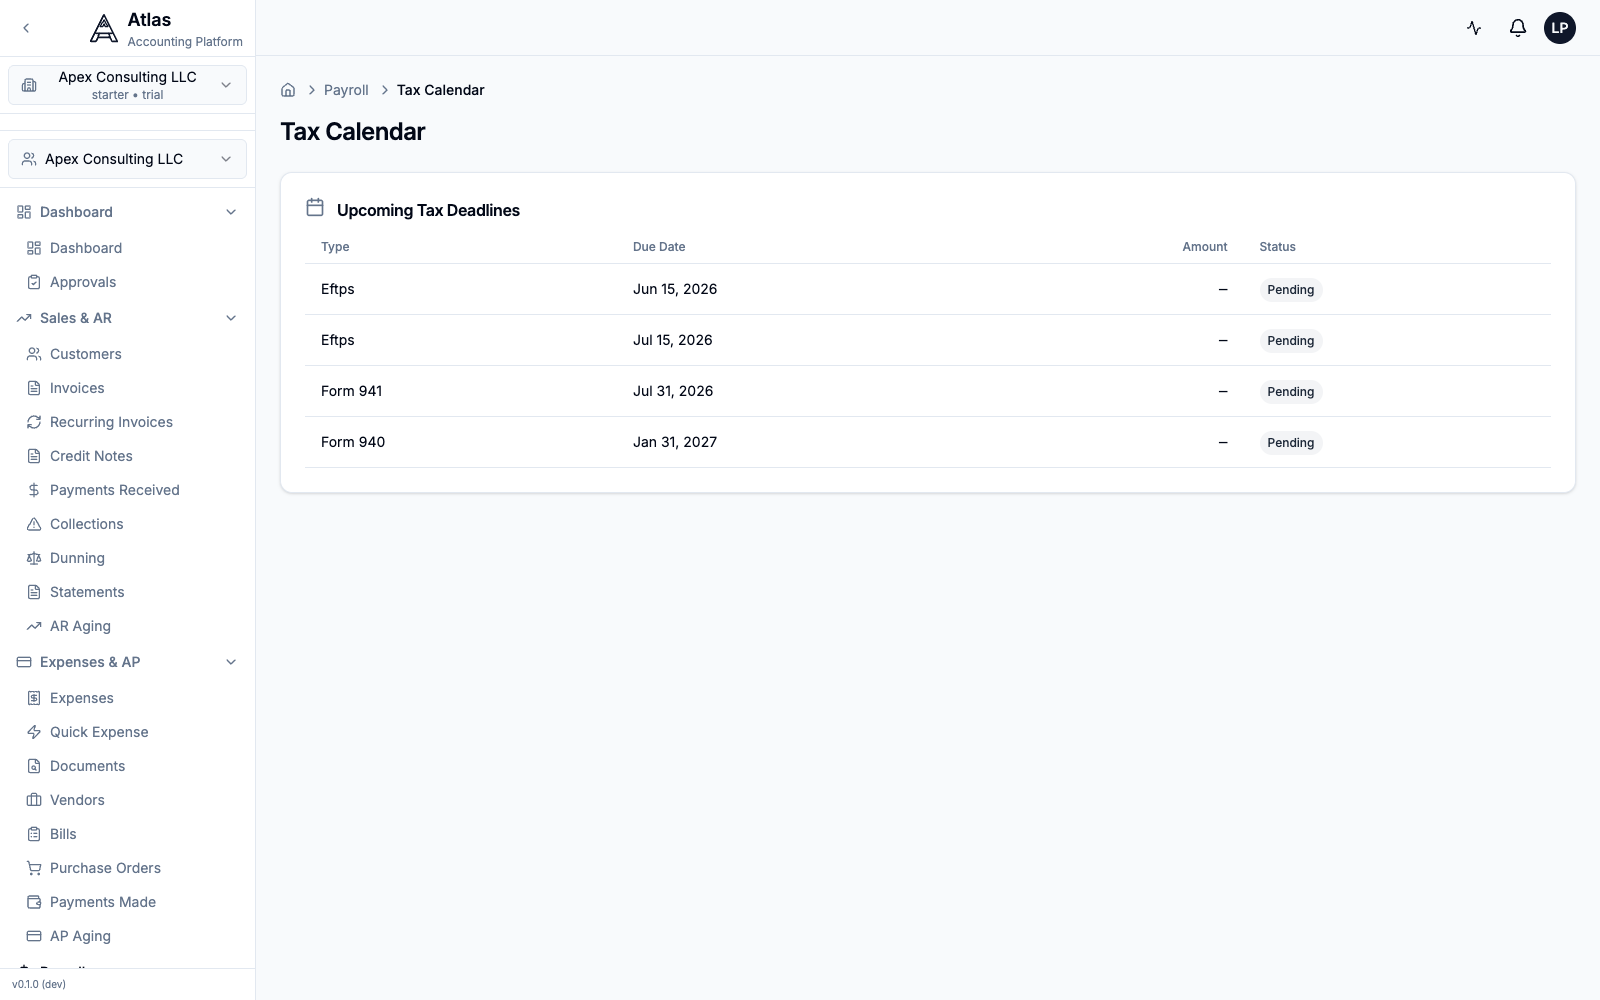
Task: Click the activity pulse icon
Action: click(1474, 28)
